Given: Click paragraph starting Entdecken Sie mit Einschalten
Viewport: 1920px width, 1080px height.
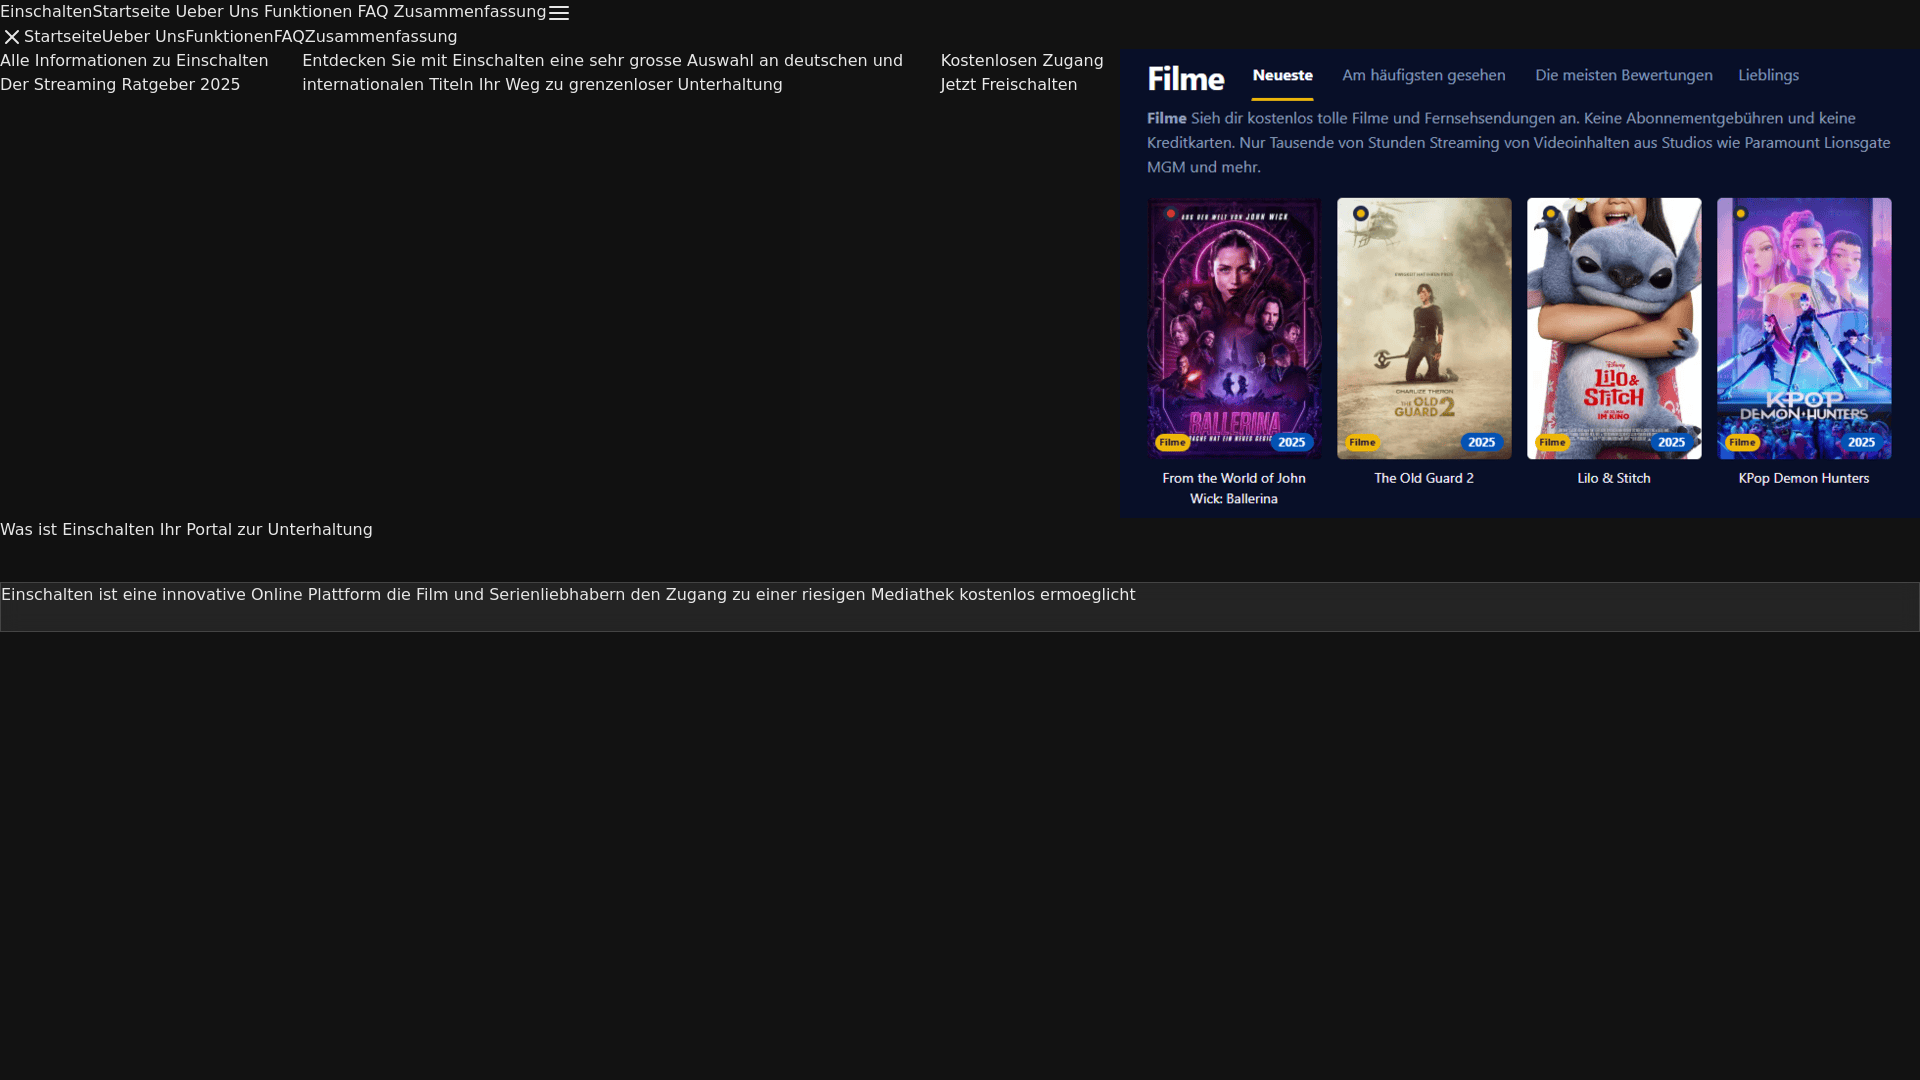Looking at the screenshot, I should point(602,73).
